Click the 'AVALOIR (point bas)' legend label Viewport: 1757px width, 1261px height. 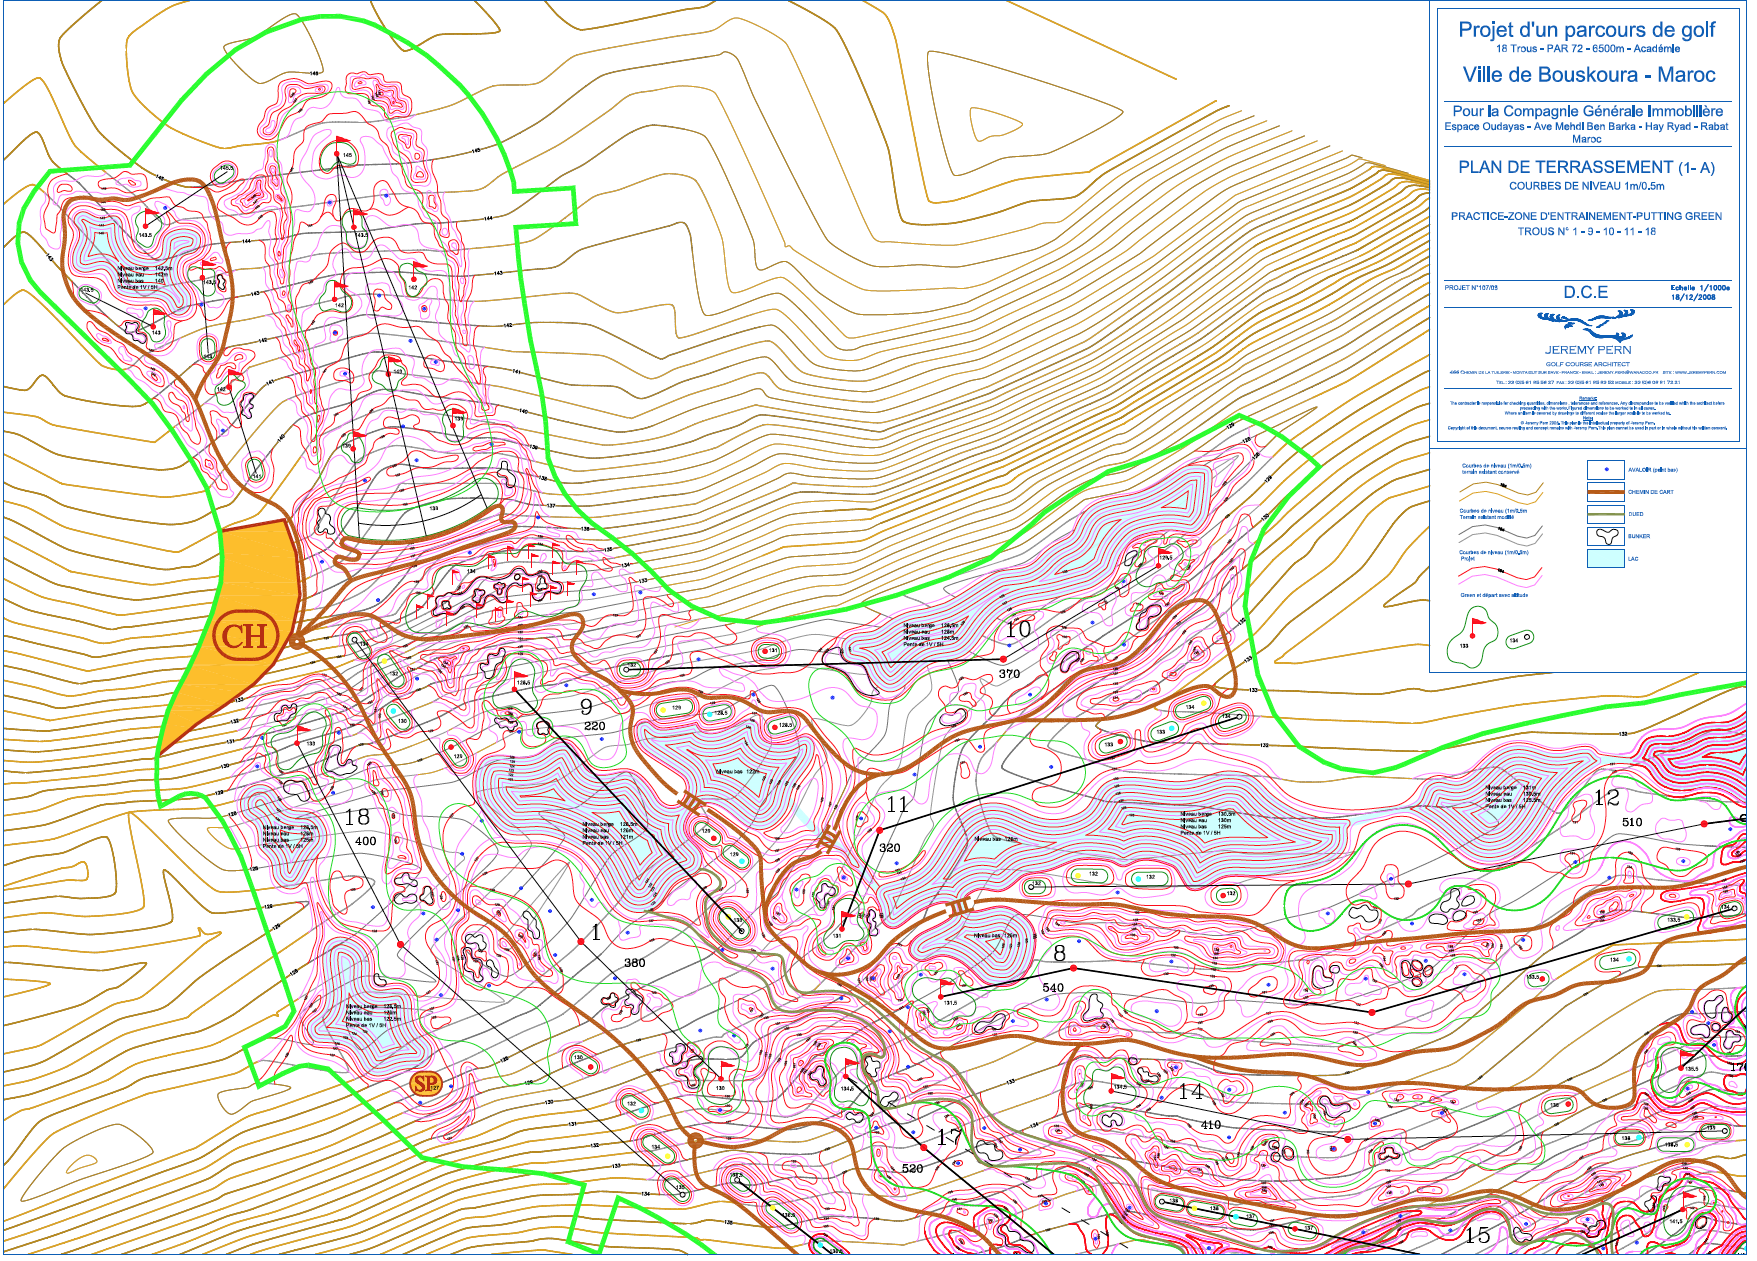coord(1652,470)
